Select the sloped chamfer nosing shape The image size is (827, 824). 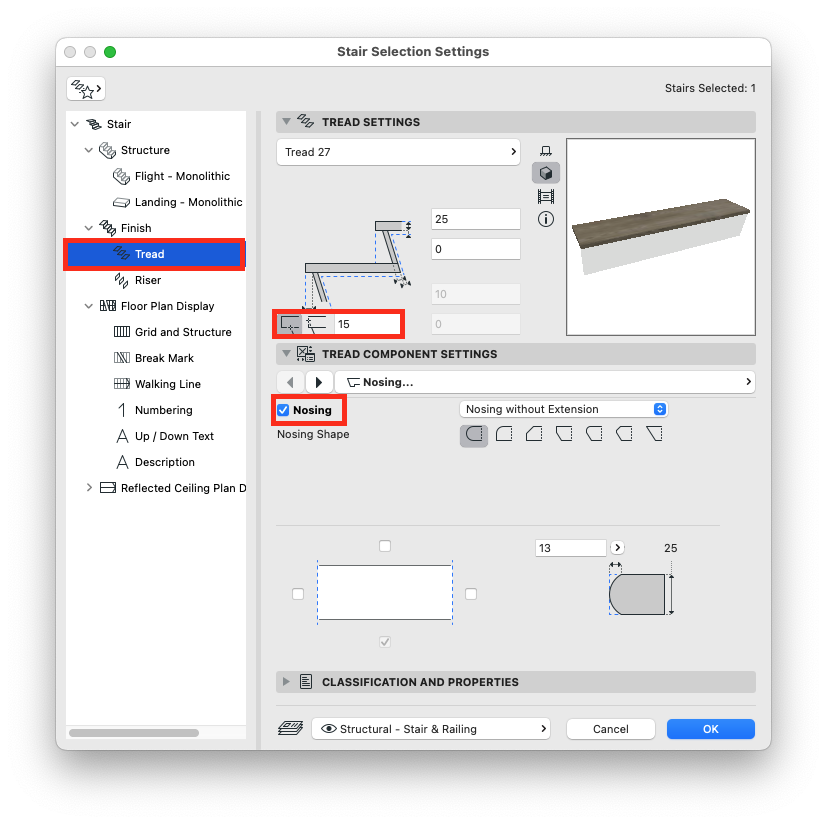(x=533, y=435)
